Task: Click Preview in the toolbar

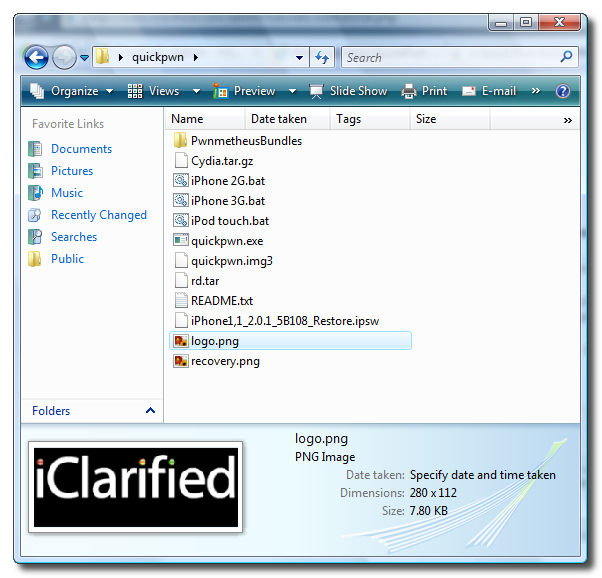Action: point(245,91)
